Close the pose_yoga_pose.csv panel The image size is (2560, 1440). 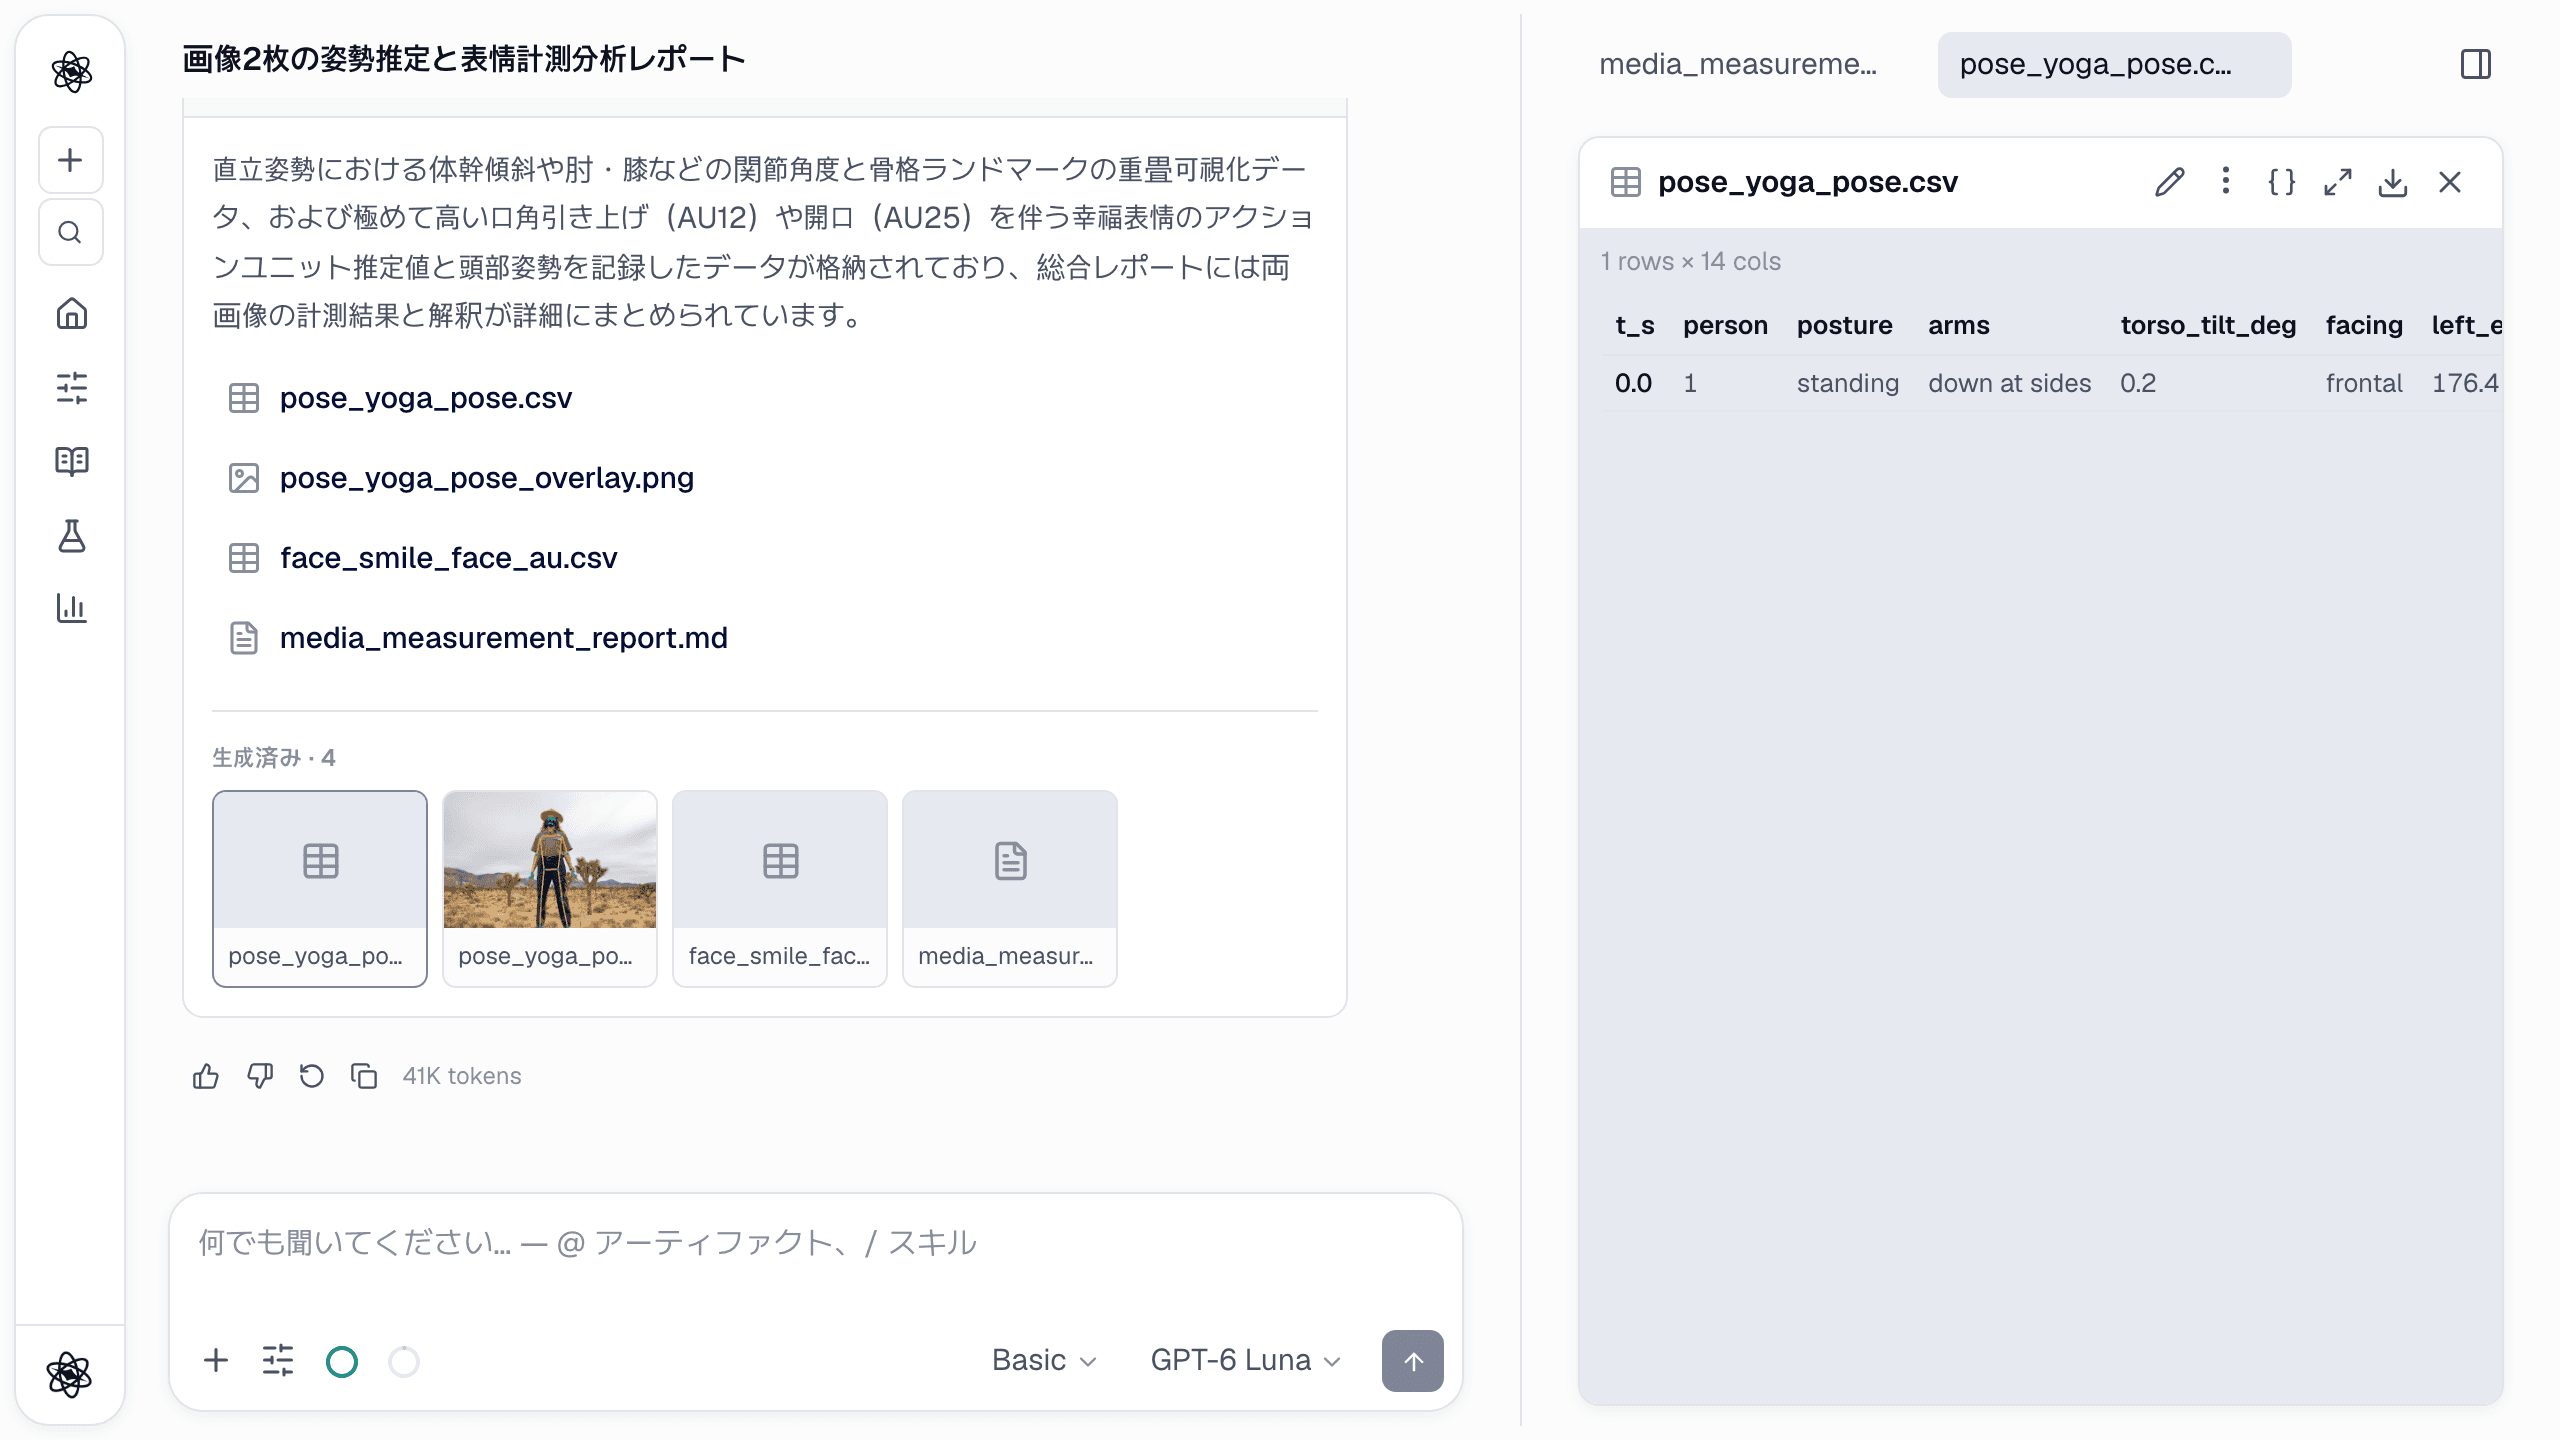point(2450,182)
